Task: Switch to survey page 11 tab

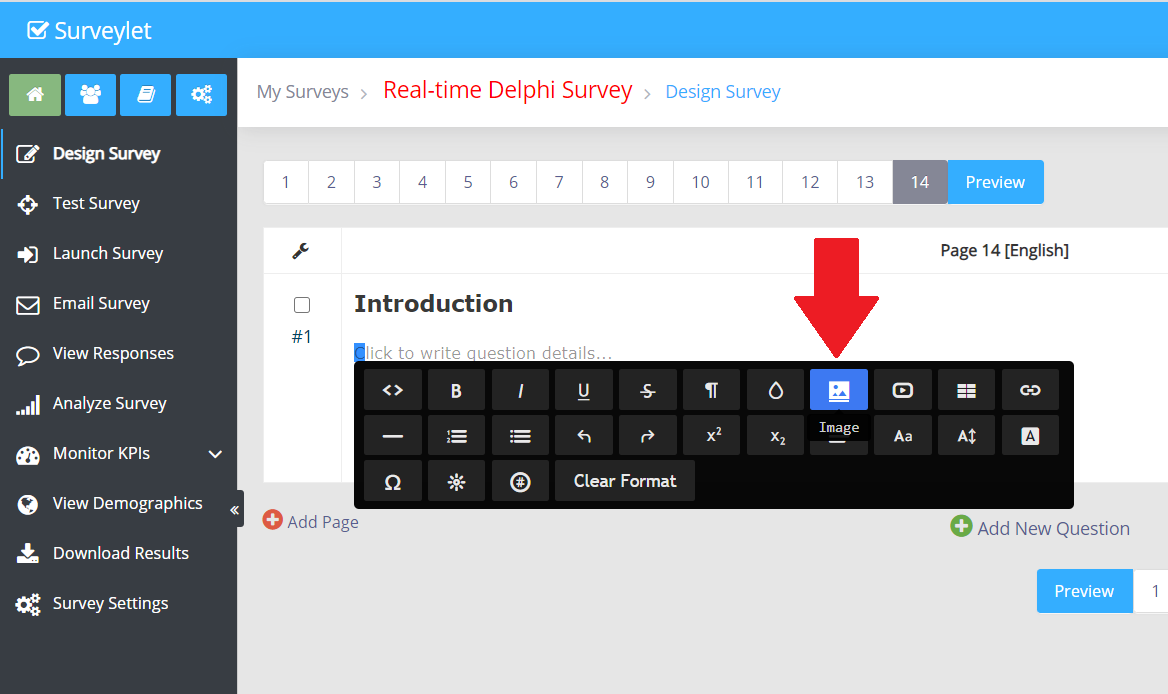Action: [x=755, y=182]
